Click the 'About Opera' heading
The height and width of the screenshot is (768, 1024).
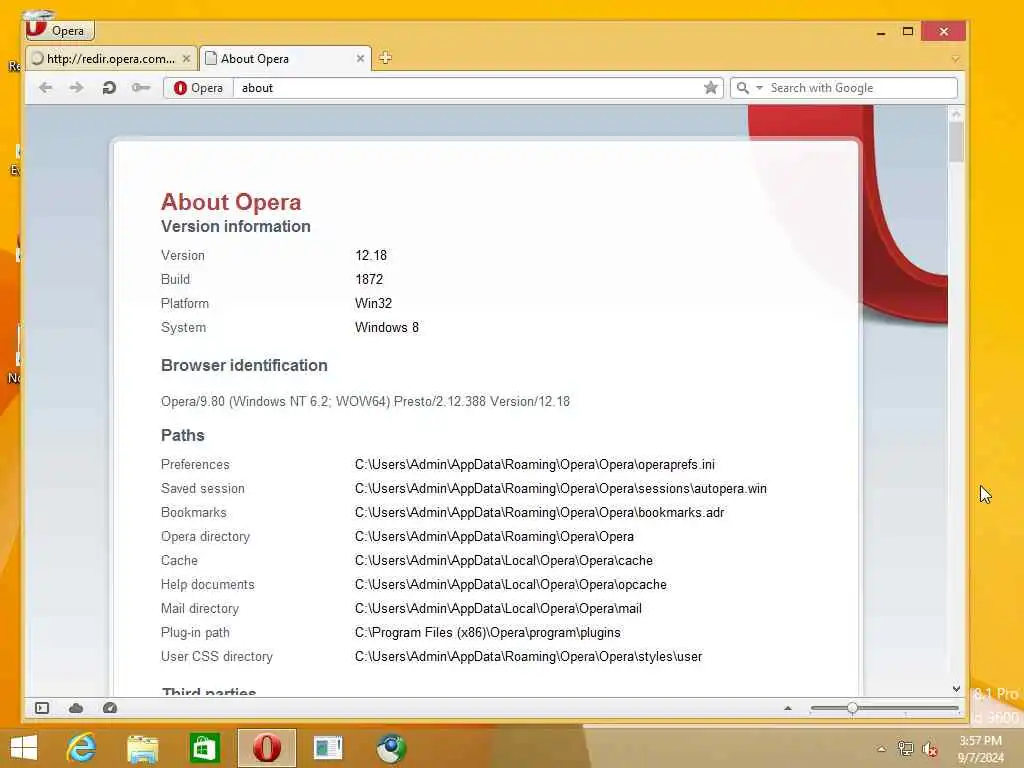coord(231,202)
